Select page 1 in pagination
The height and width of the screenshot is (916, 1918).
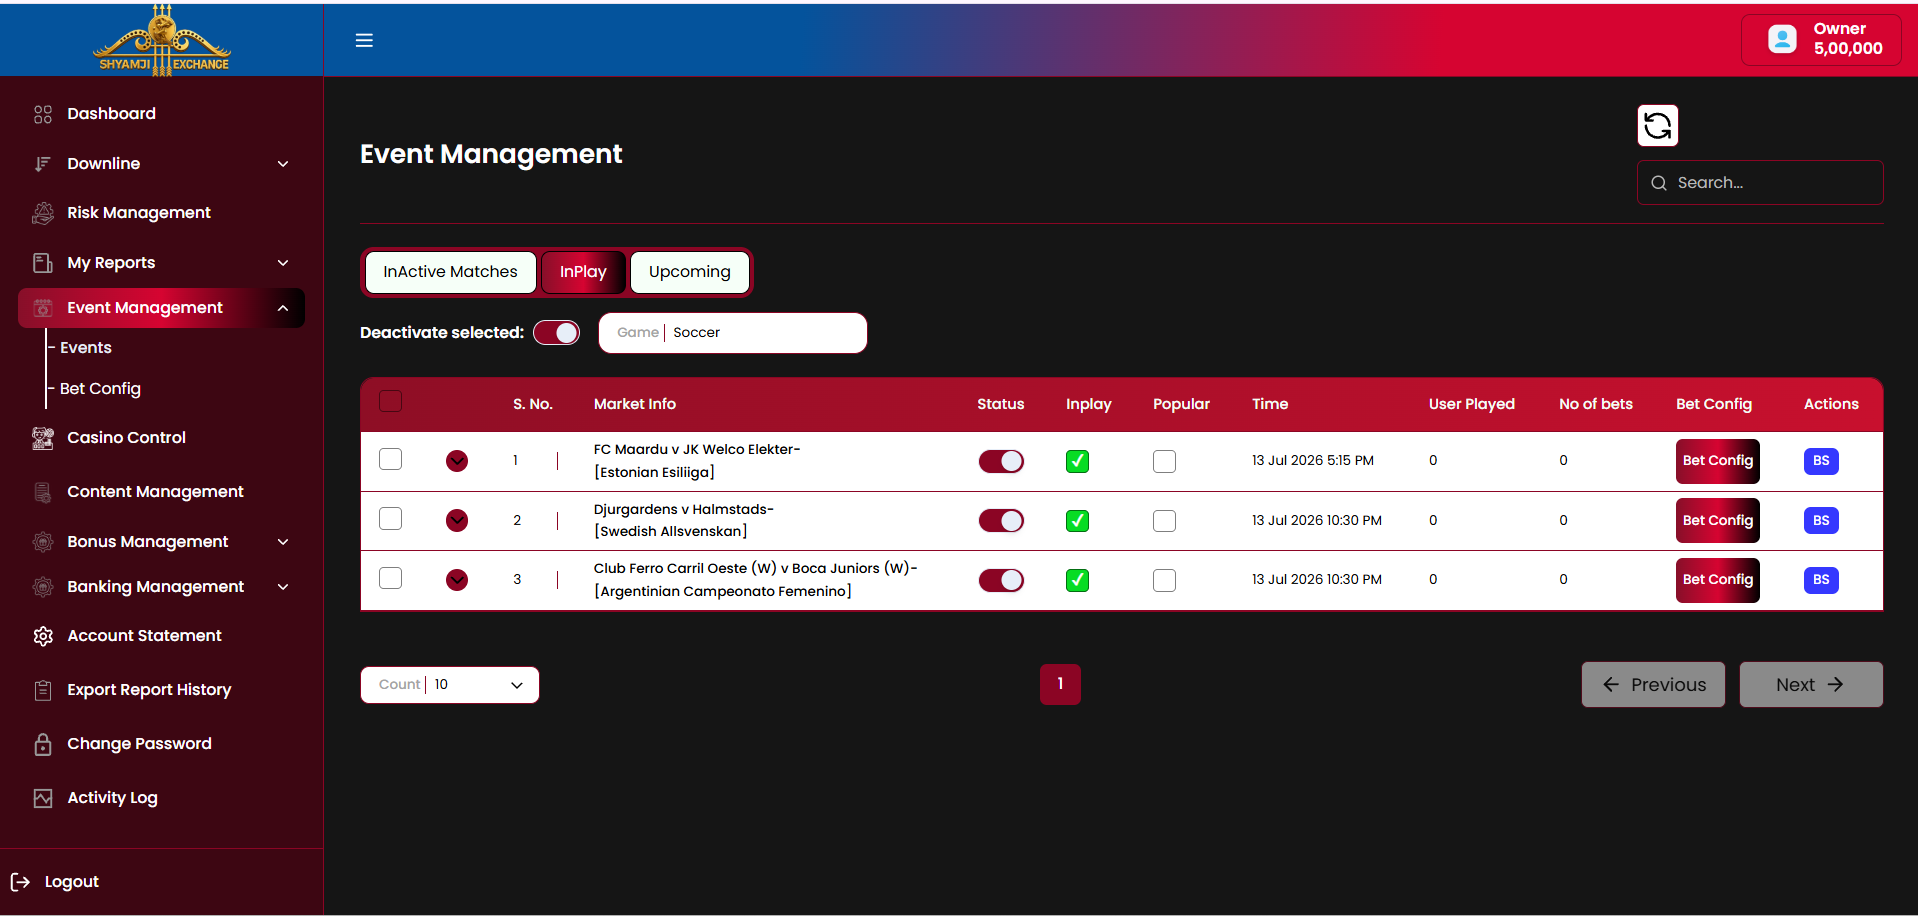(1060, 685)
